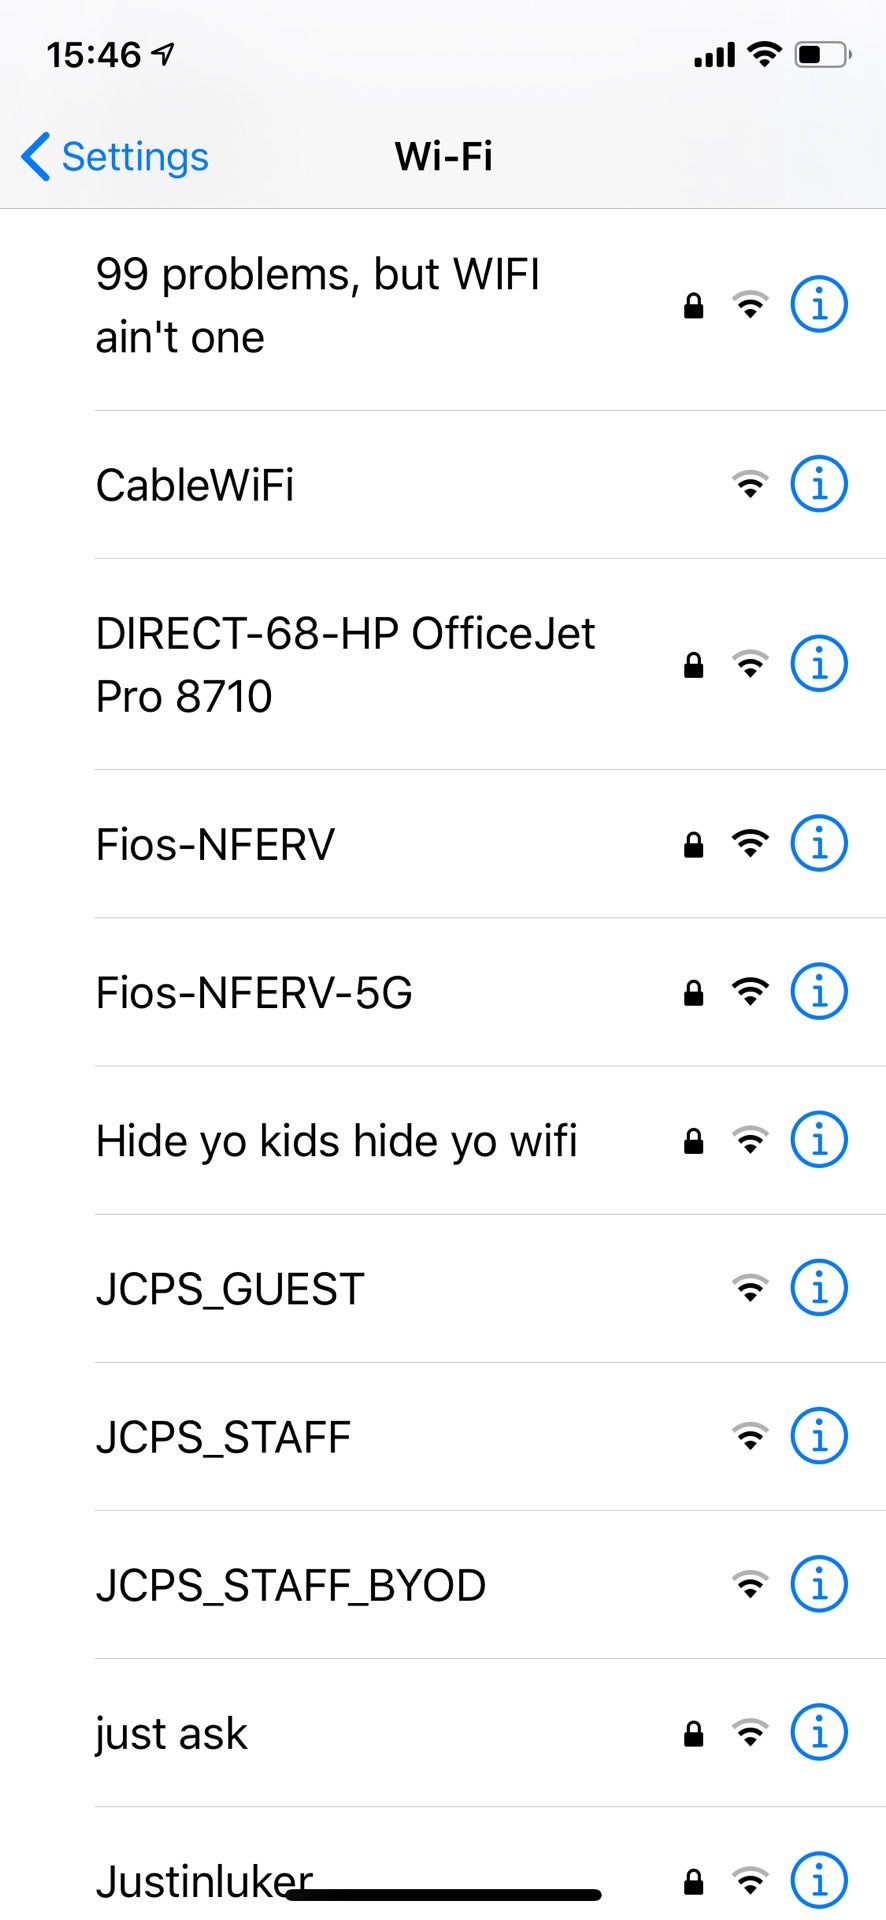This screenshot has height=1920, width=886.
Task: Tap signal strength icon for JCPS_STAFF_BYOD
Action: [750, 1585]
